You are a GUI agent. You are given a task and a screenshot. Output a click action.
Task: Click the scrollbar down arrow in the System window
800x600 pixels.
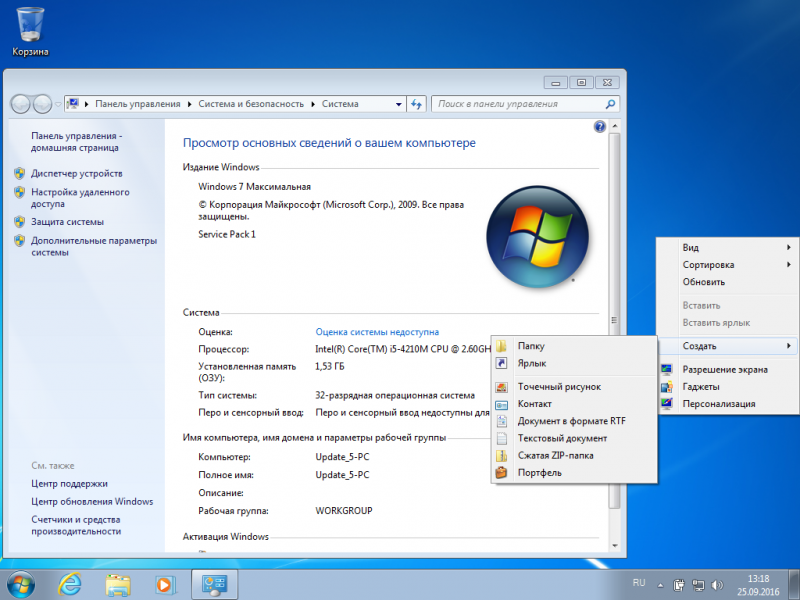click(x=615, y=545)
